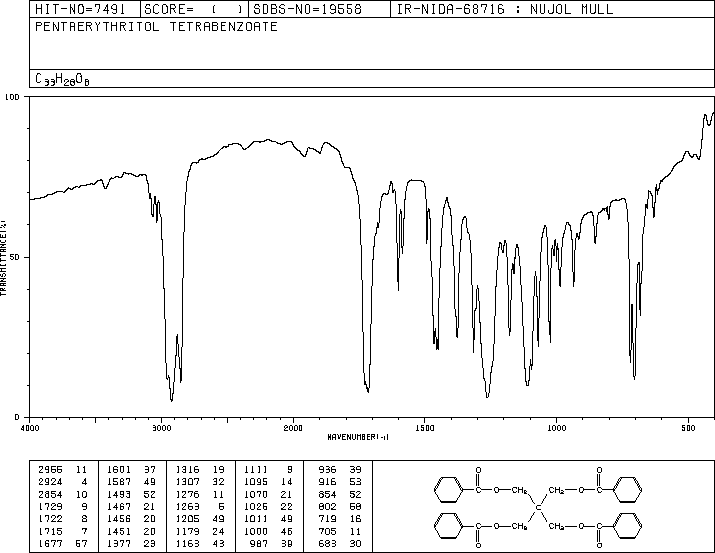Click the 50 transmittance axis label

(14, 257)
